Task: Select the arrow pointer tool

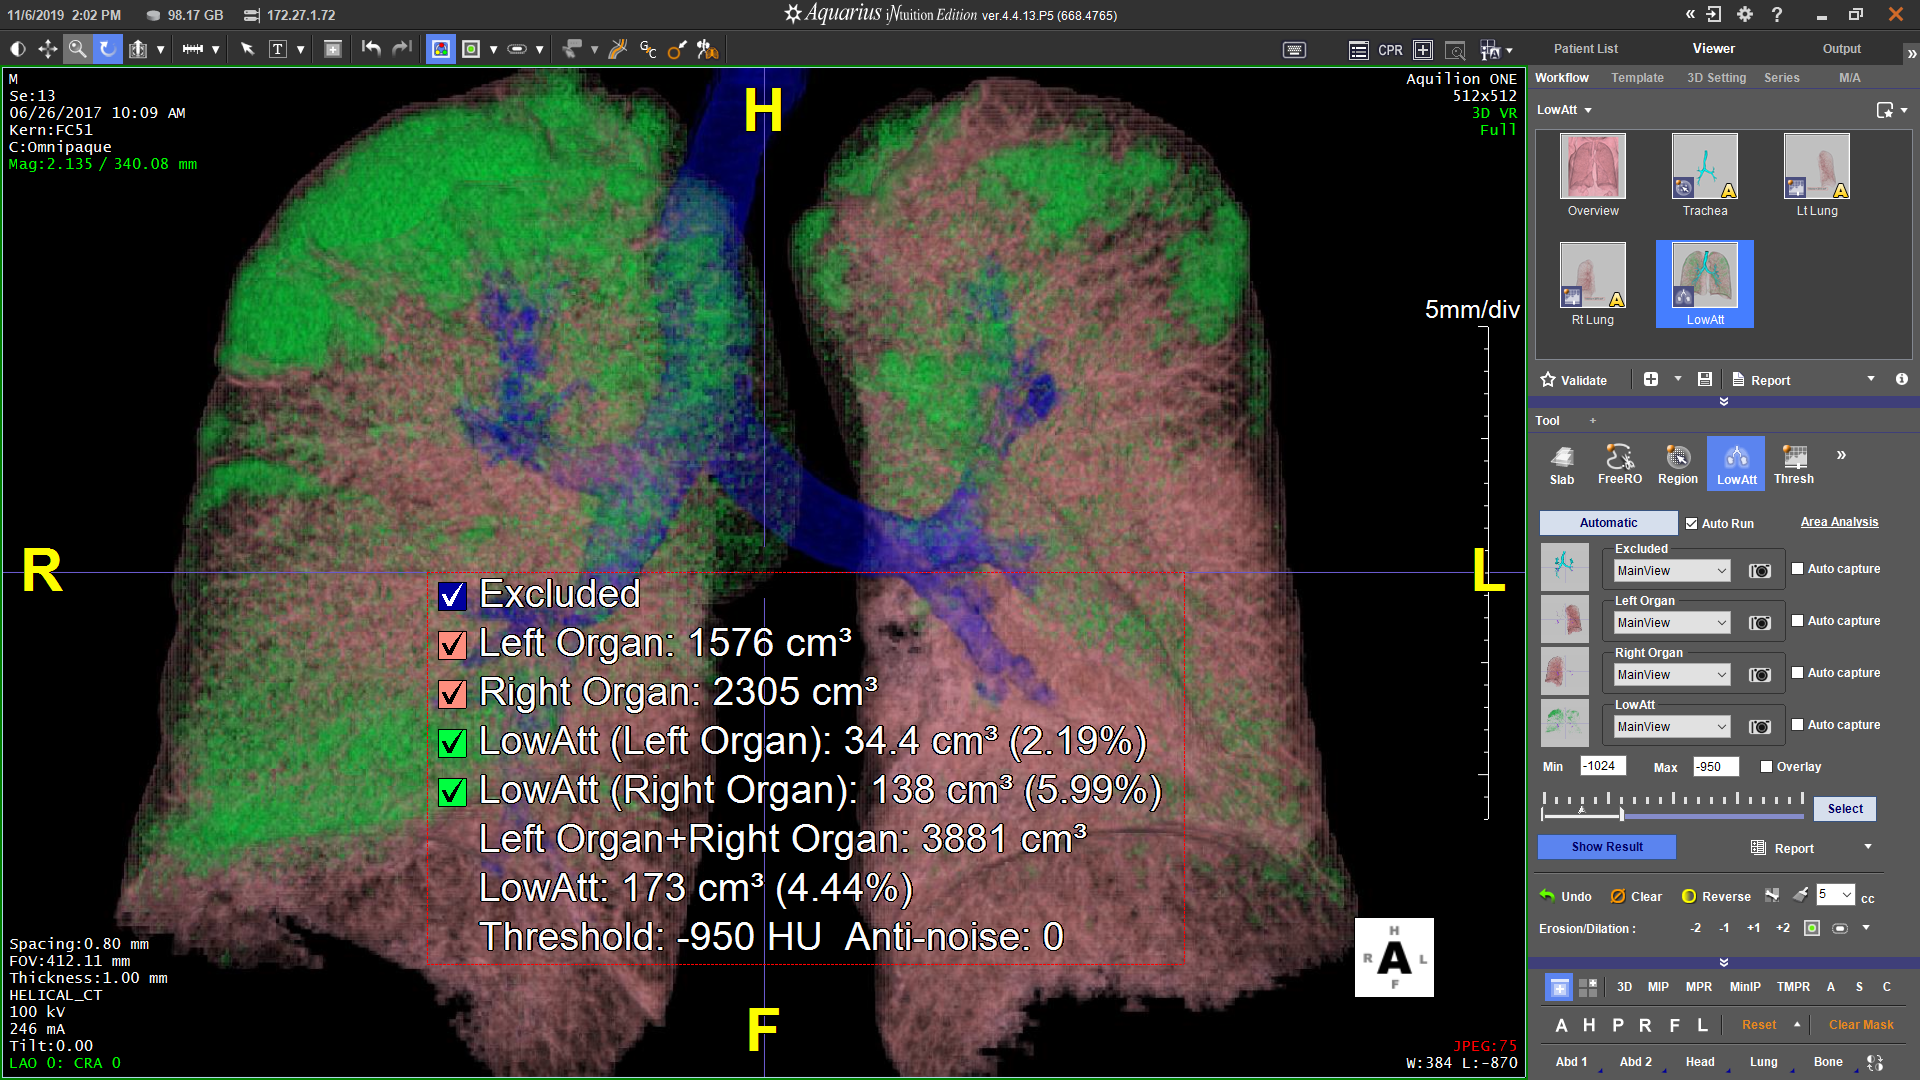Action: point(247,49)
